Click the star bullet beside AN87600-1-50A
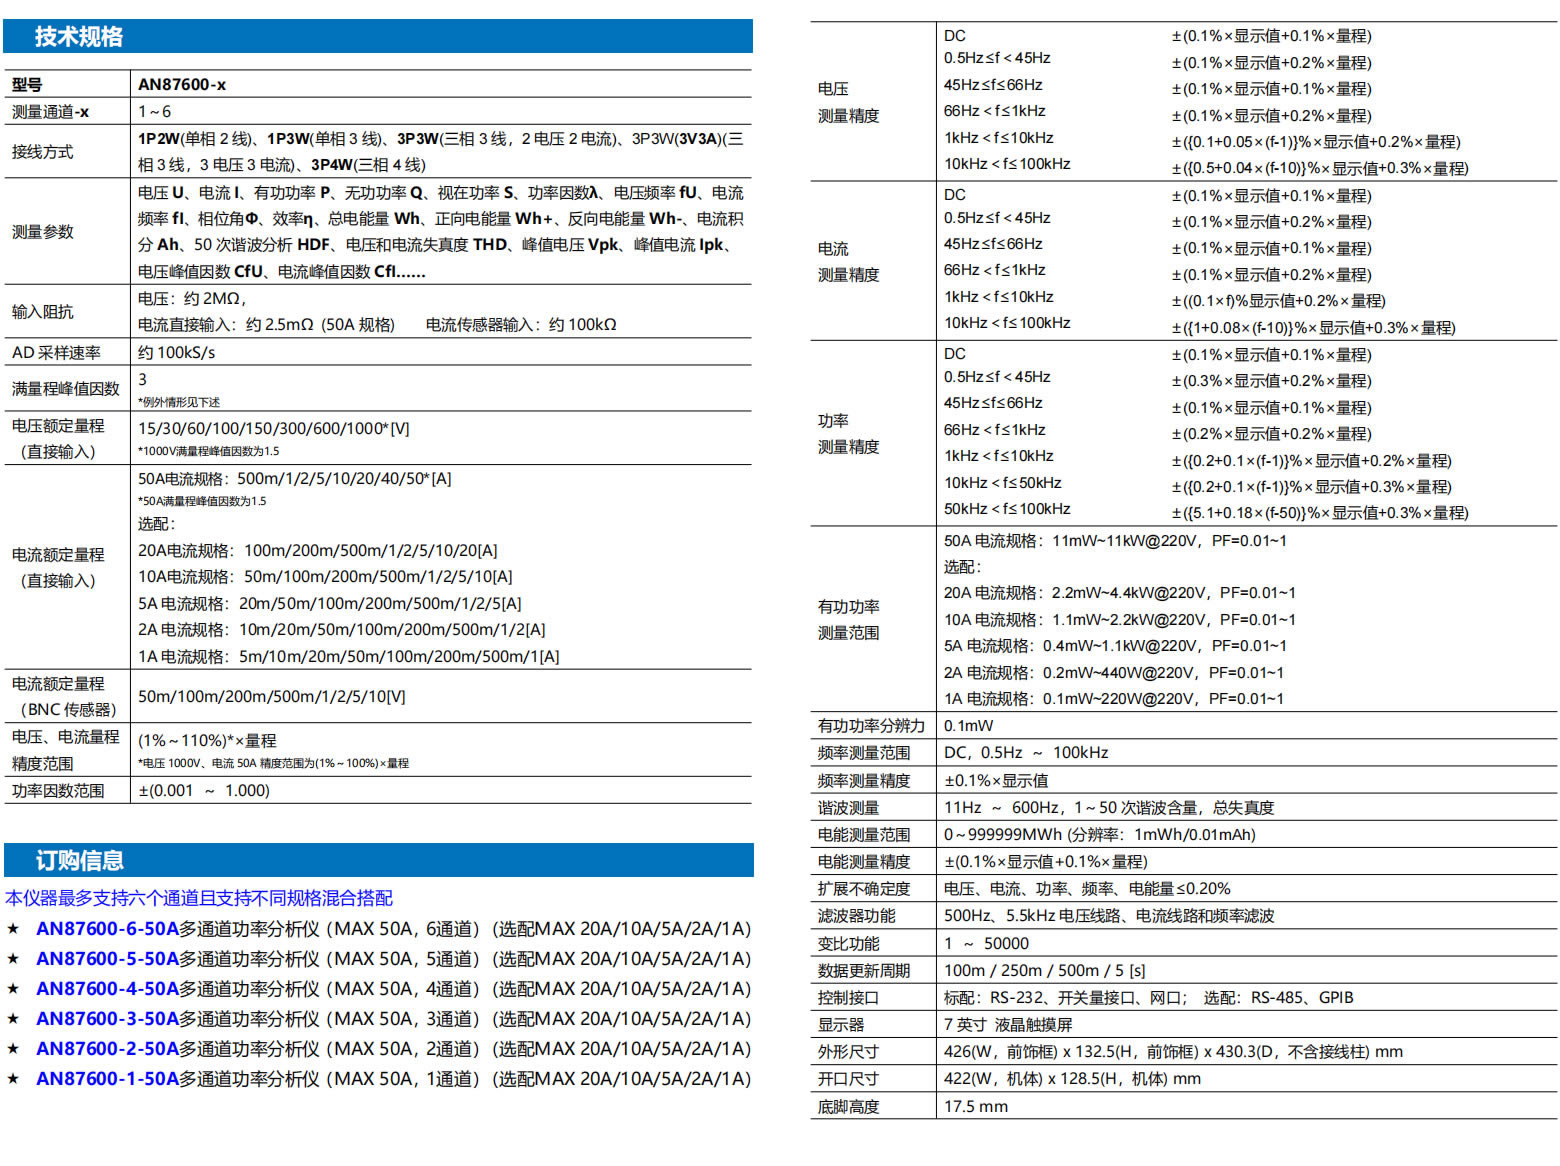This screenshot has height=1166, width=1560. pos(13,1079)
